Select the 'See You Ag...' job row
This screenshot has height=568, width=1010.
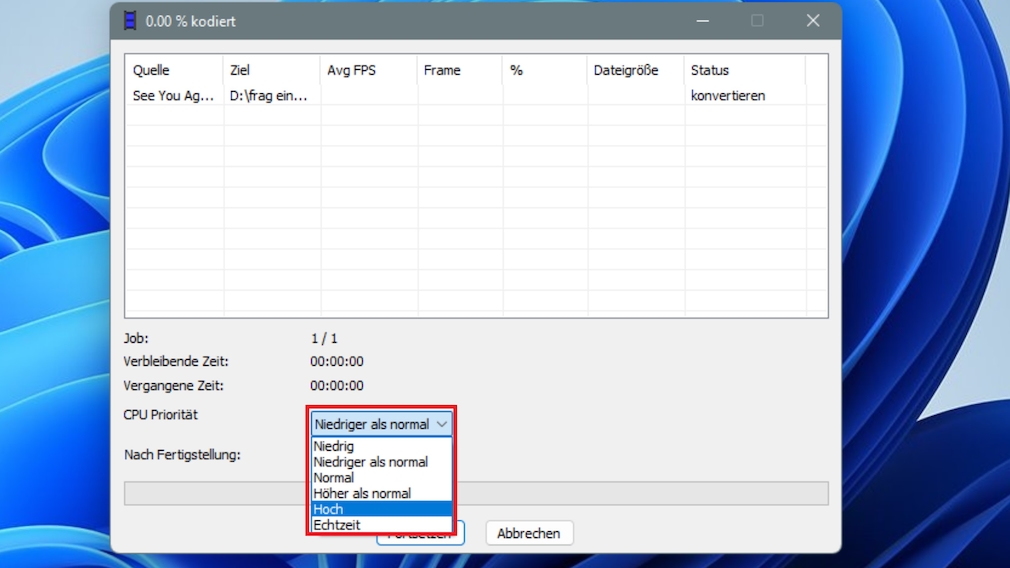pos(173,96)
